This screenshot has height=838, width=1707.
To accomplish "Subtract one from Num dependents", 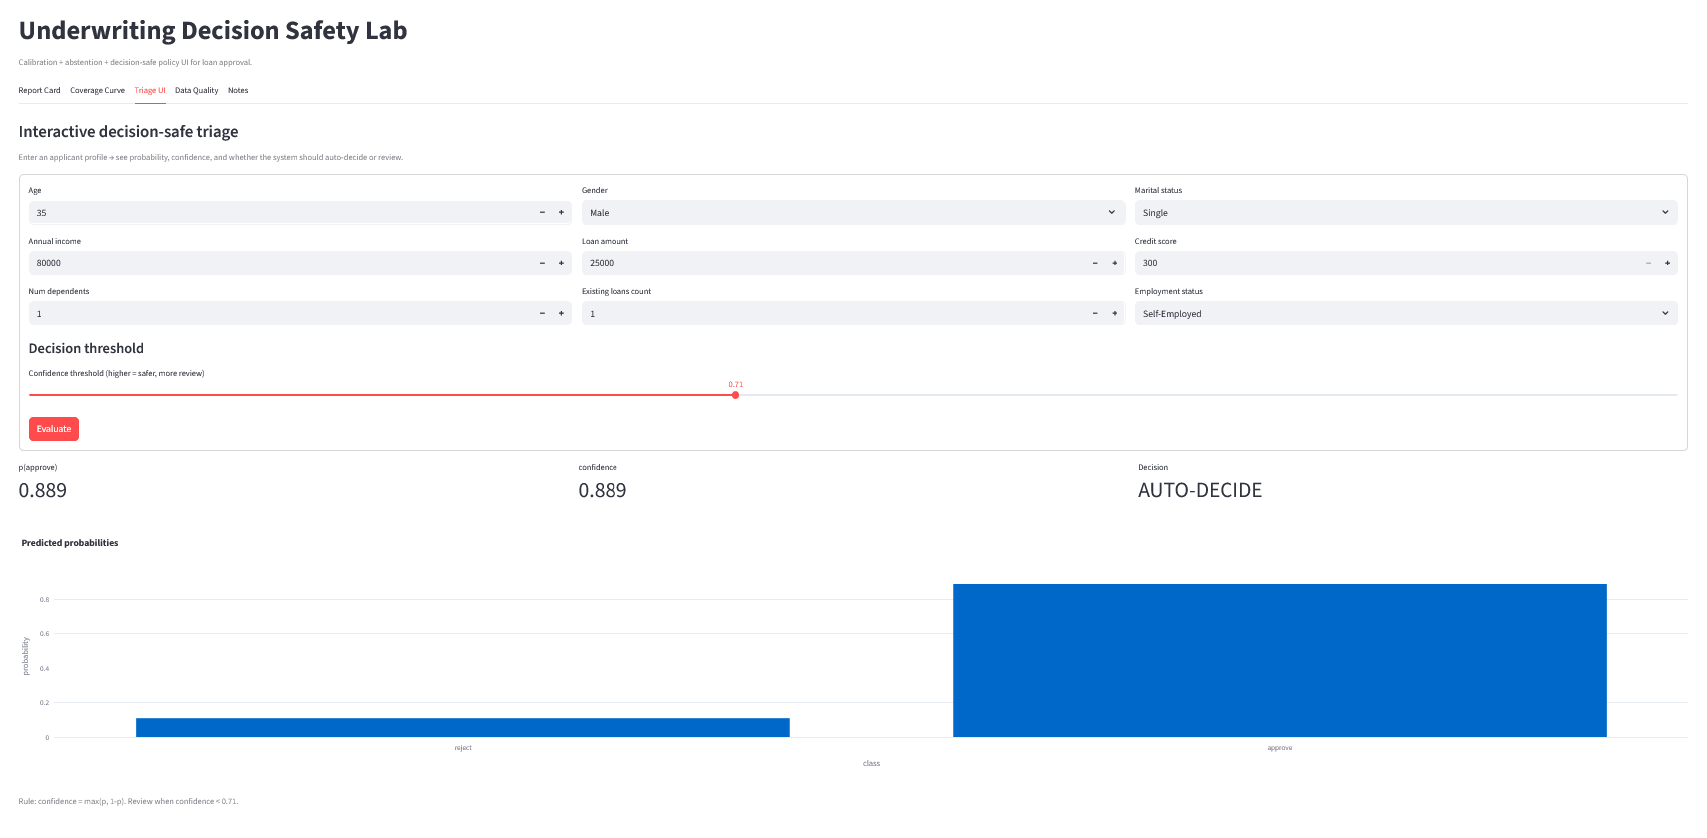I will tap(542, 314).
